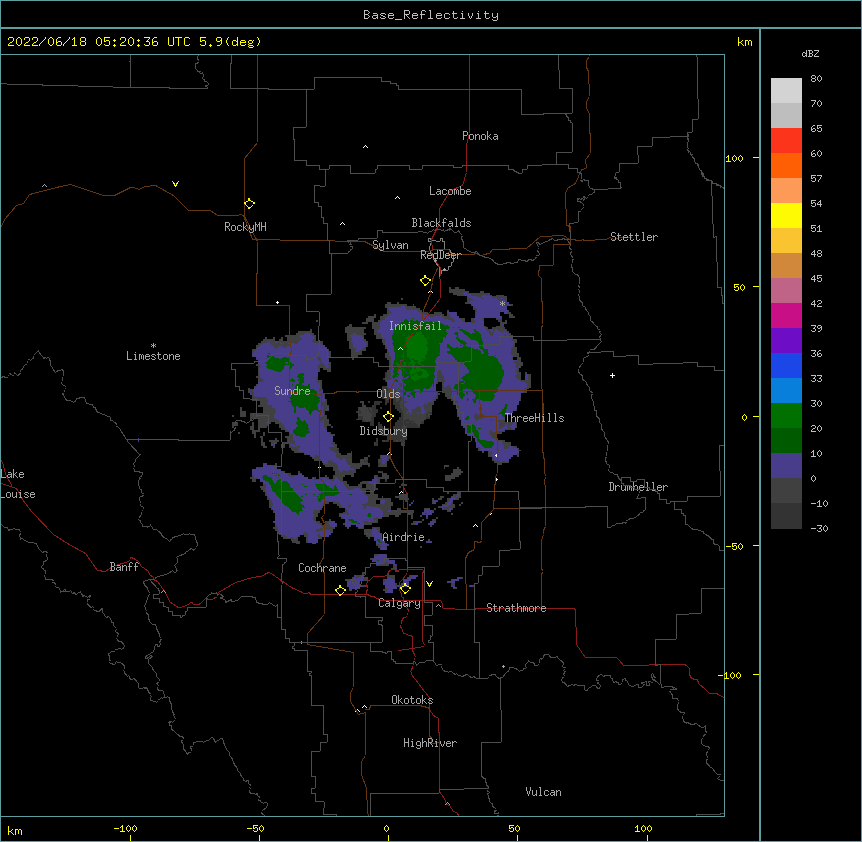862x842 pixels.
Task: Click the -50 tick label on the vertical axis
Action: [734, 546]
